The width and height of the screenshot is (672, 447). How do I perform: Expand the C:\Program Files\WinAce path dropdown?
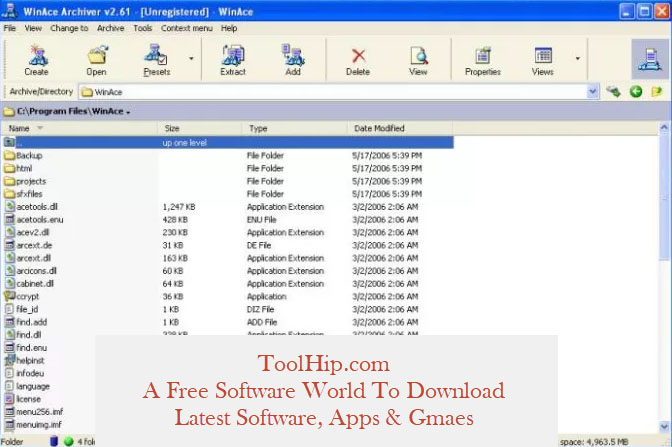point(128,112)
